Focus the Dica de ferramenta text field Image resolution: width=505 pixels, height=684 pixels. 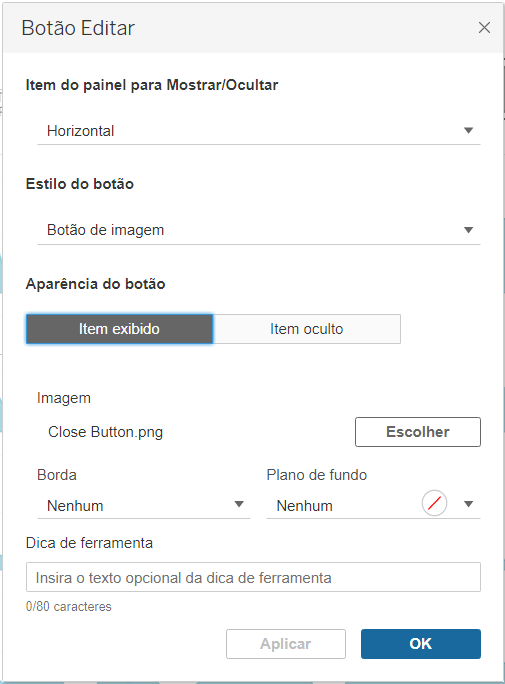click(253, 577)
